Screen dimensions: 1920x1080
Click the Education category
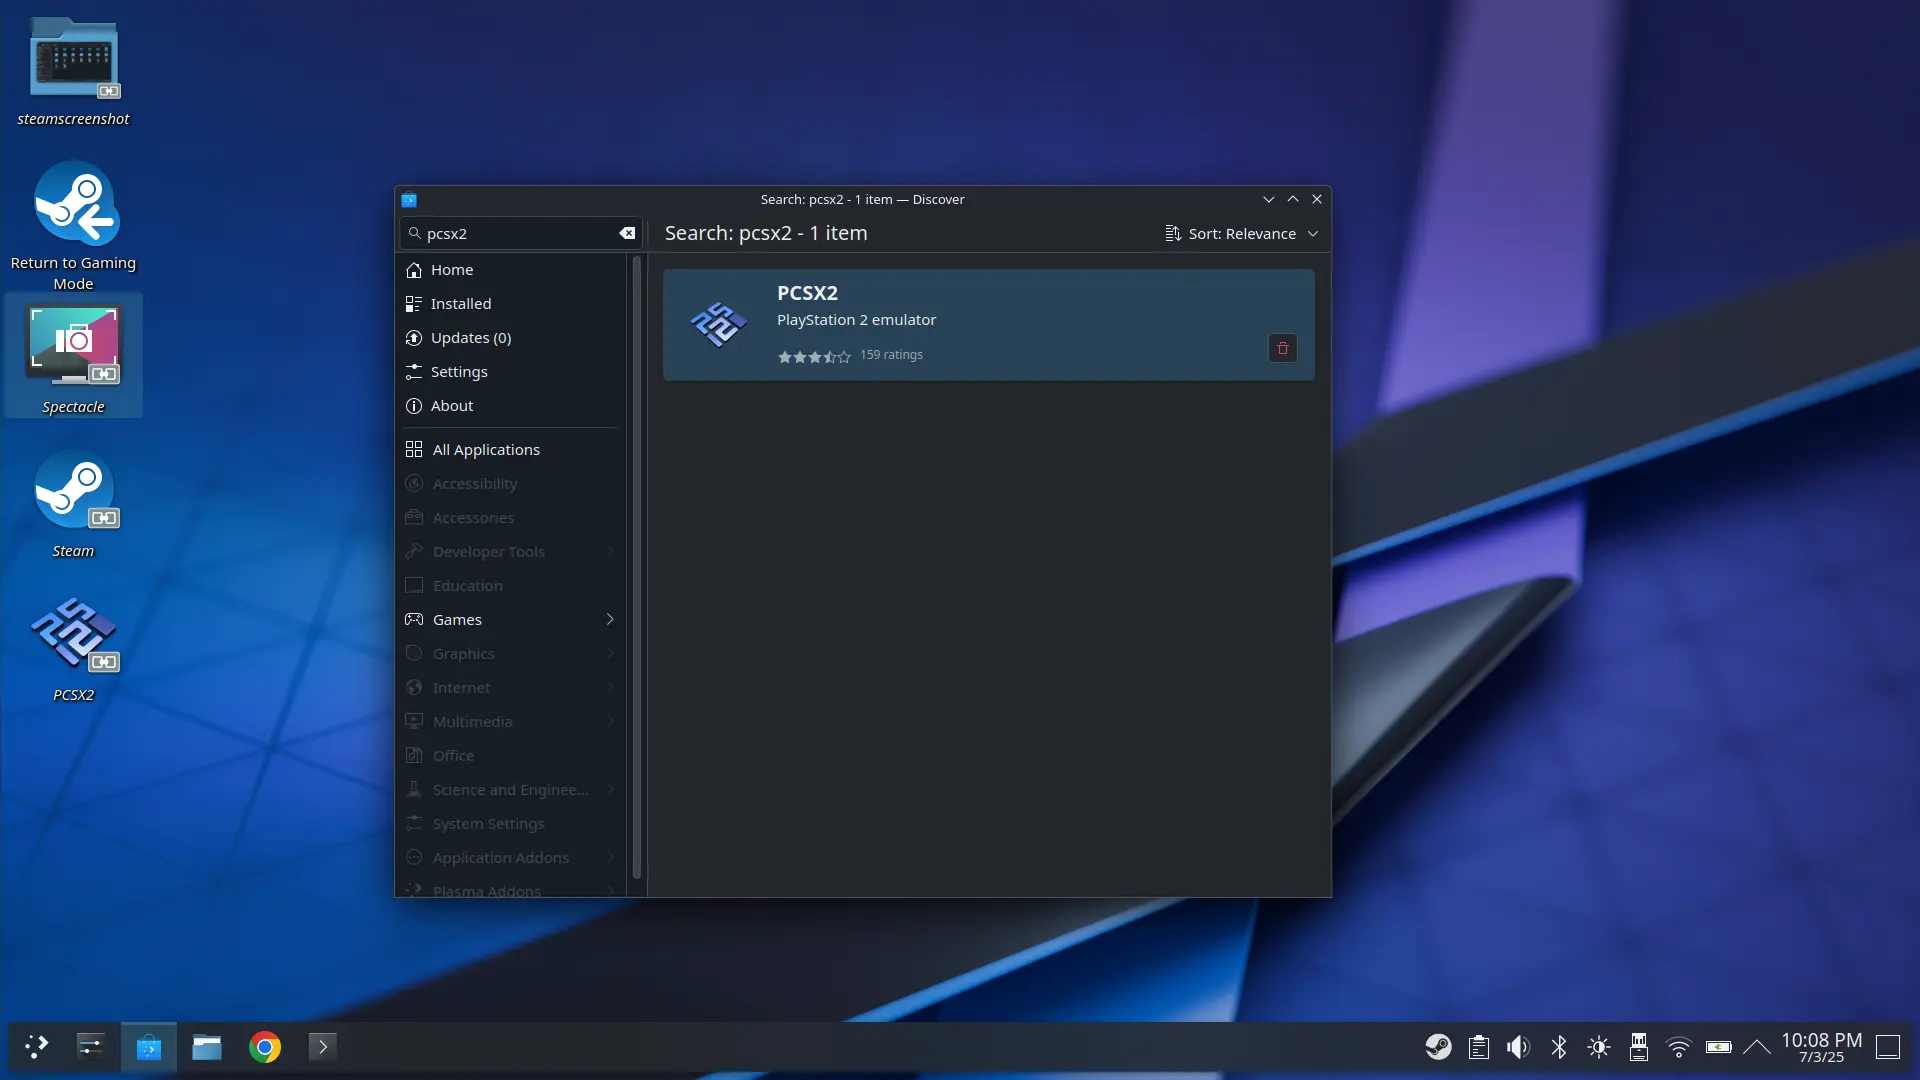pyautogui.click(x=512, y=586)
